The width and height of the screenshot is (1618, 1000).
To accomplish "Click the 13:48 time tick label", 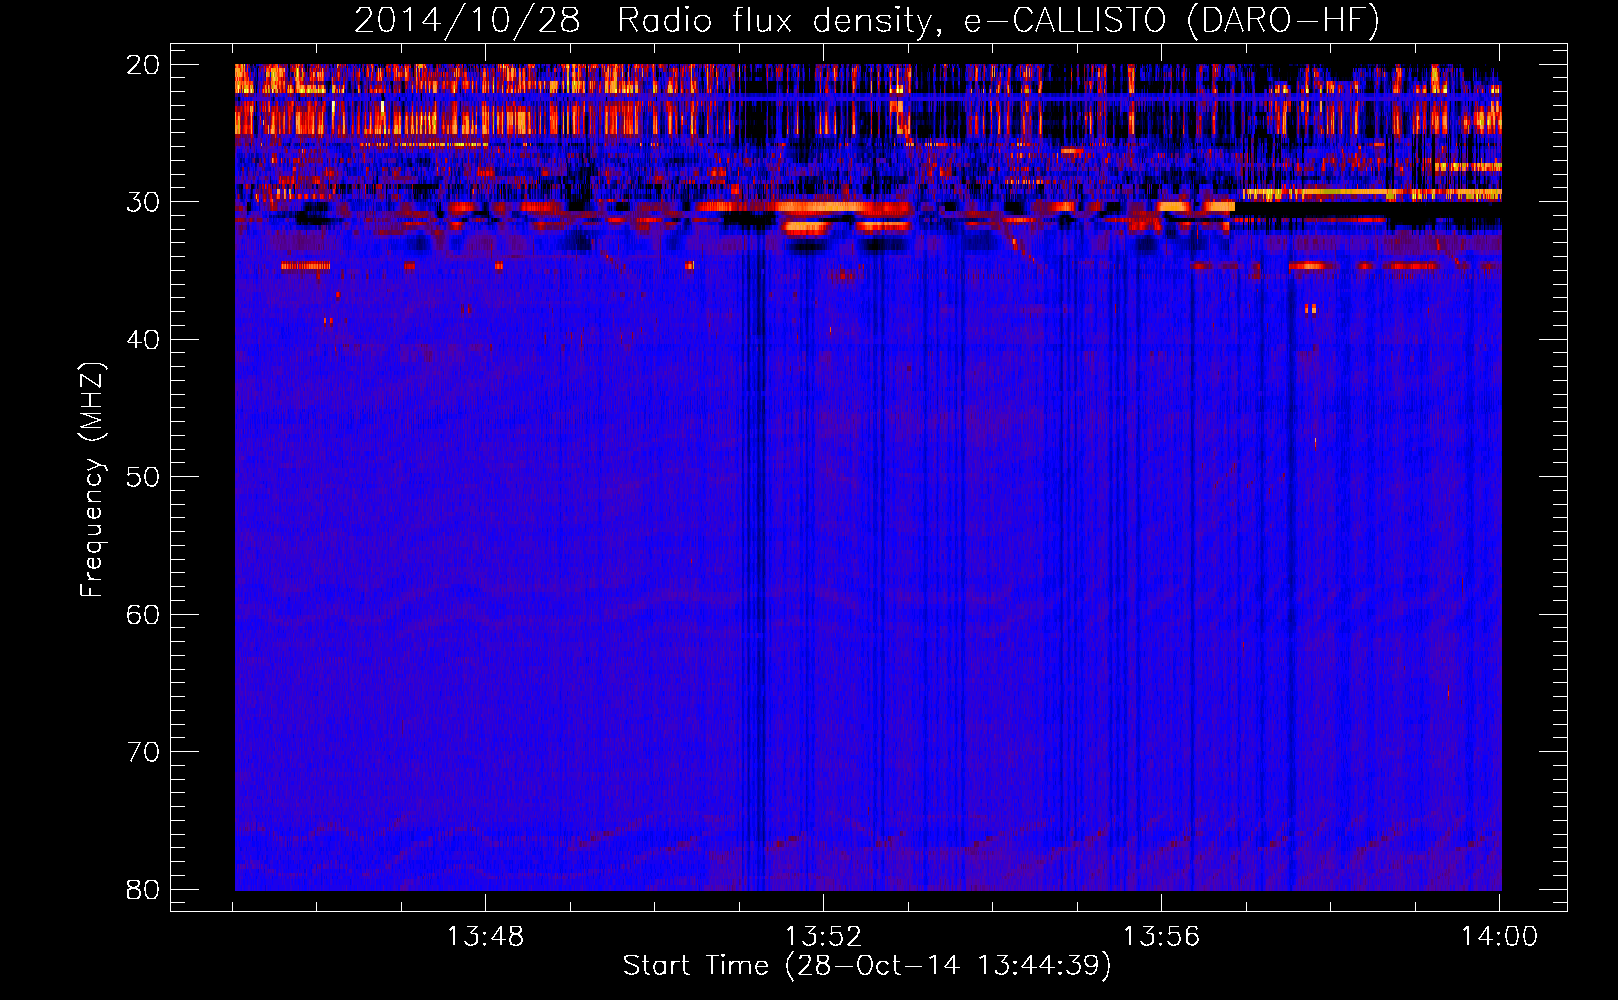I will point(485,937).
